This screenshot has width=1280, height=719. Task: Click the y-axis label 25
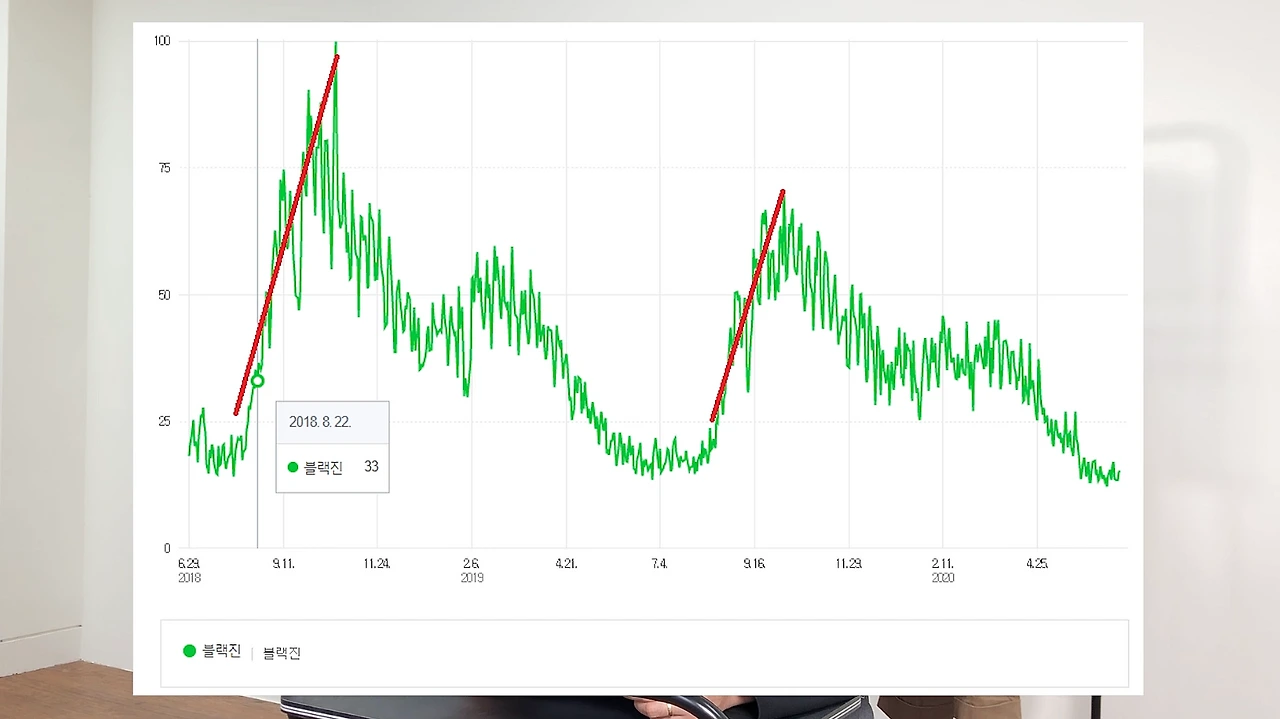point(165,421)
